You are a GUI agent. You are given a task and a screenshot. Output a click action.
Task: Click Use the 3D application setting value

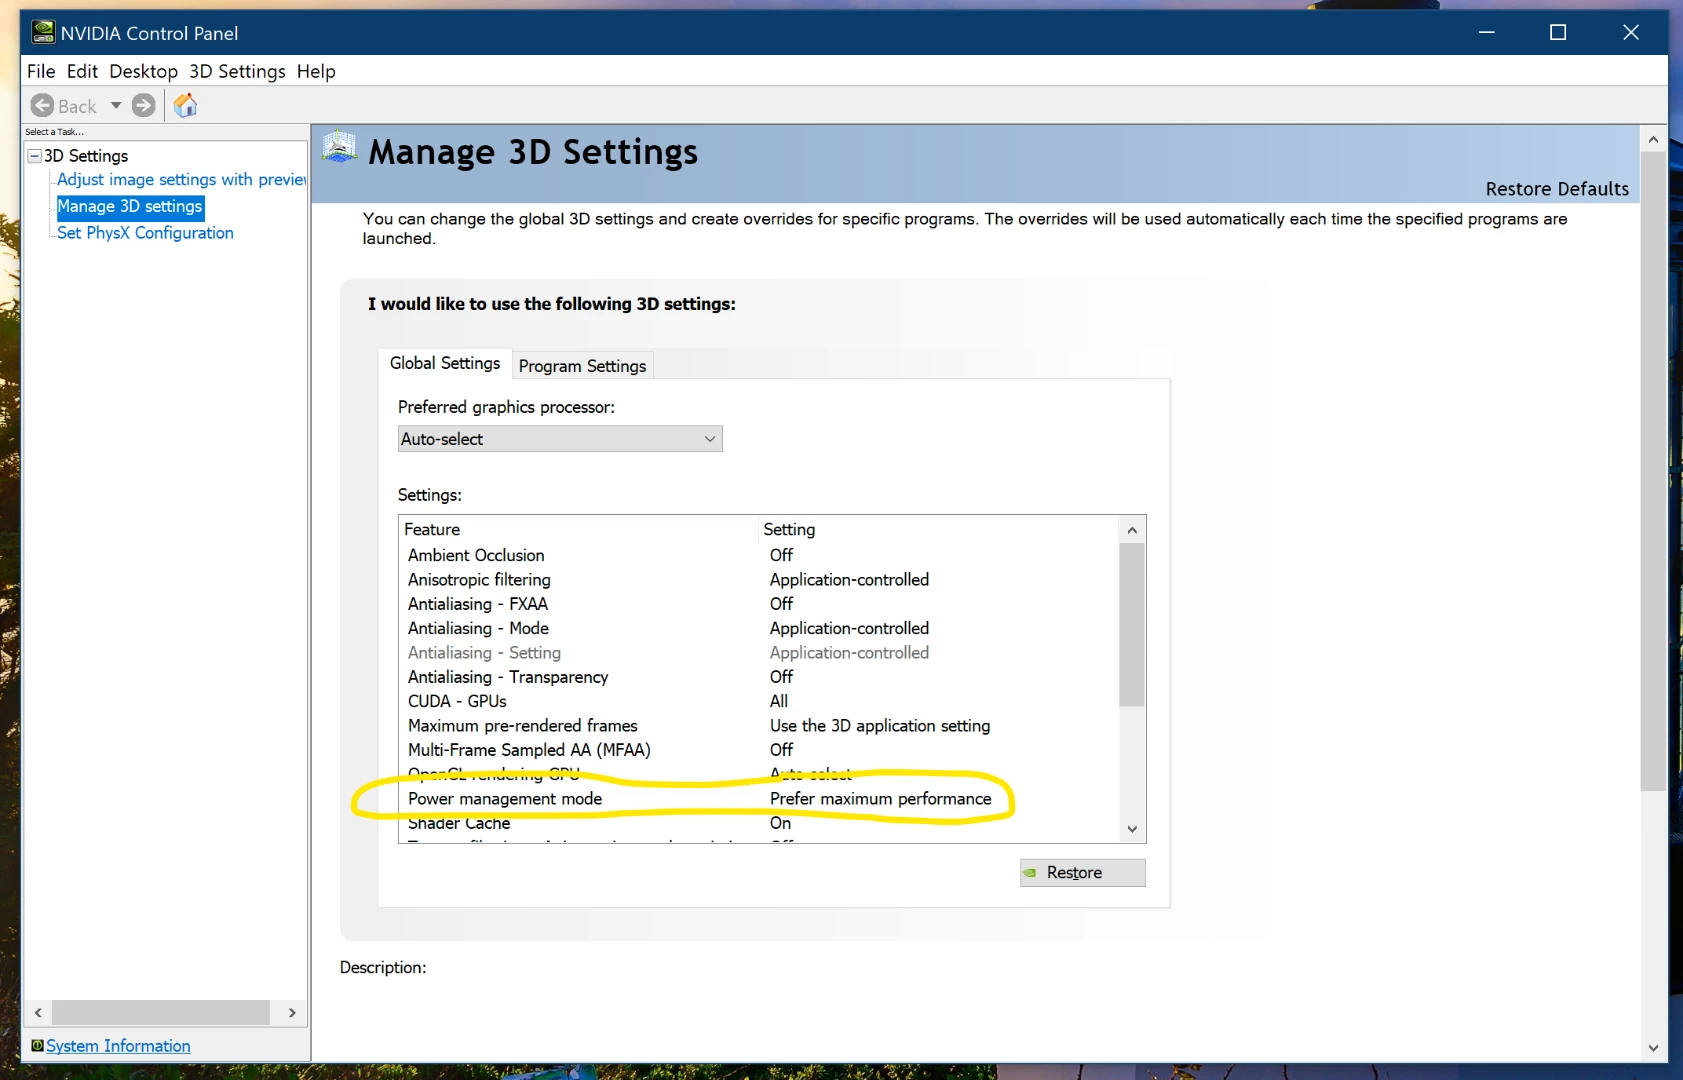tap(880, 725)
